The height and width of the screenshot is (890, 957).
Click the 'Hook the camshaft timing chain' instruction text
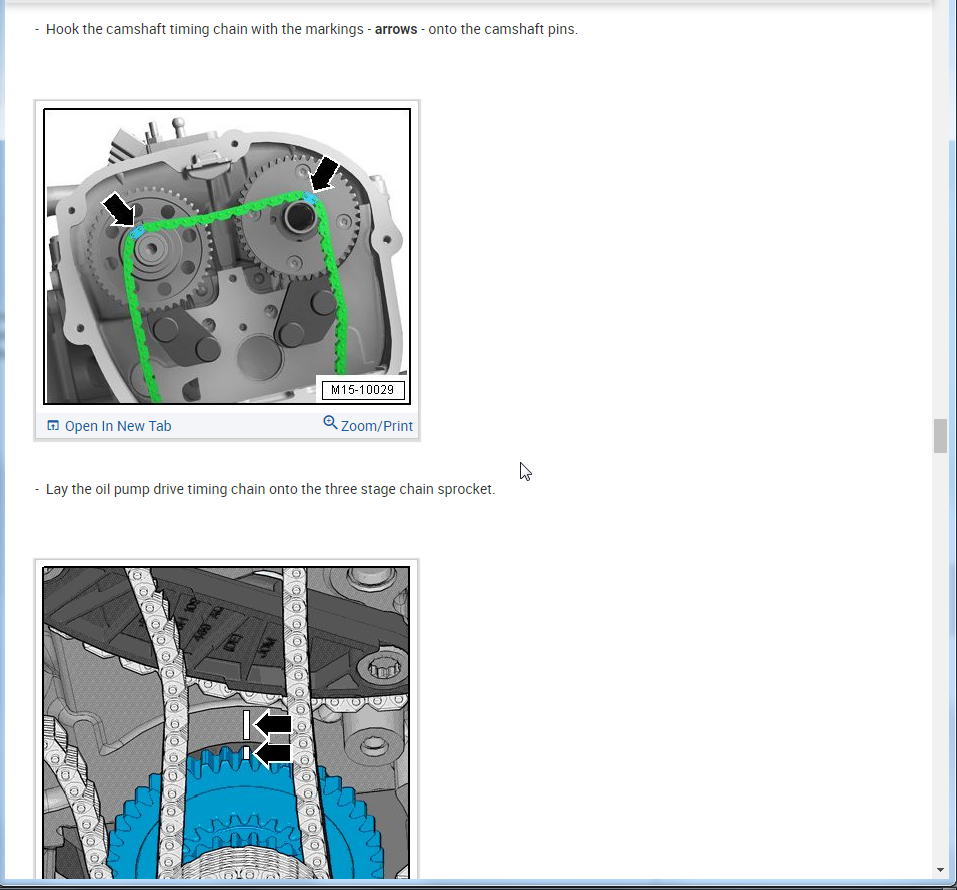pos(311,29)
